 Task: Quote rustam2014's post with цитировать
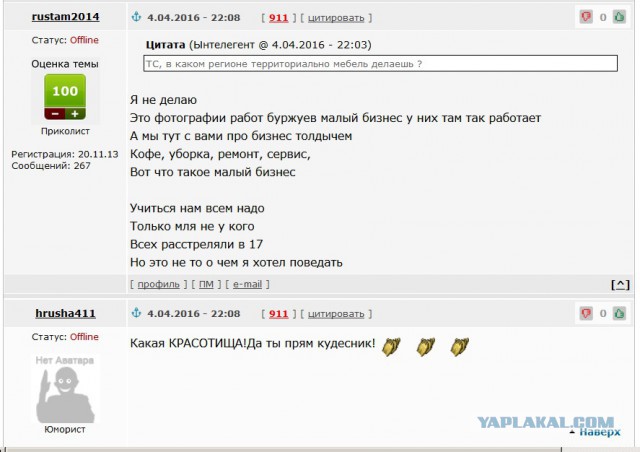click(336, 18)
